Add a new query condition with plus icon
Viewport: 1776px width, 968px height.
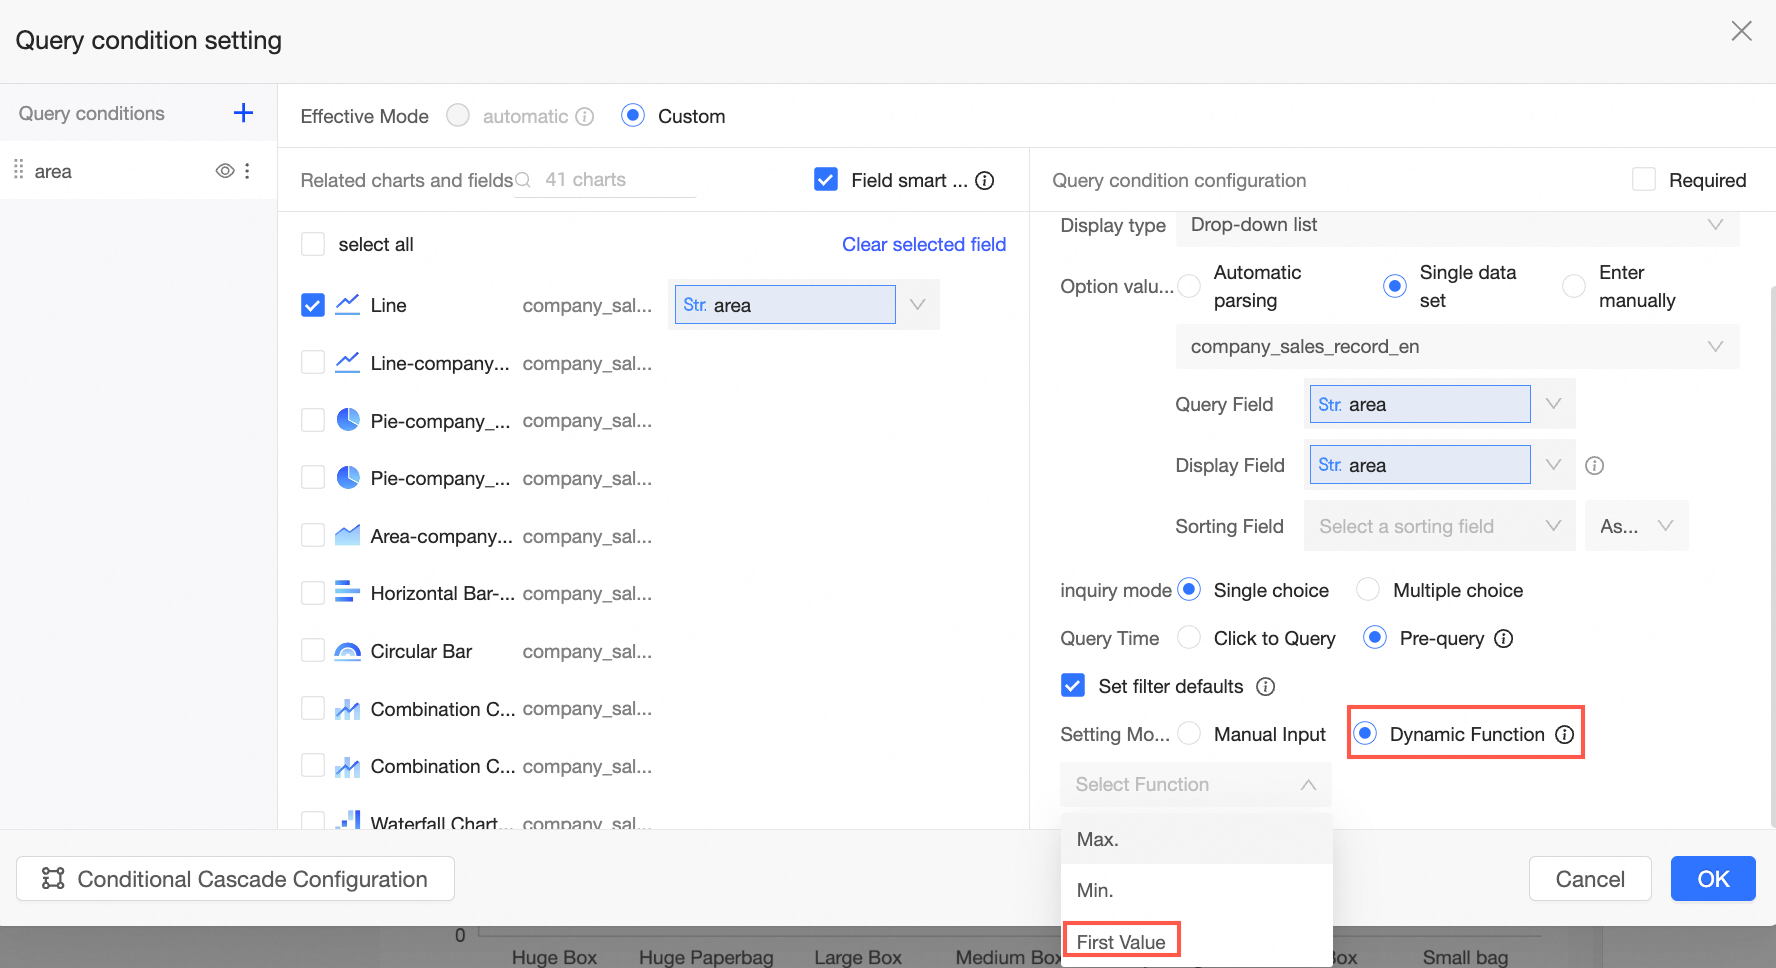pos(243,113)
